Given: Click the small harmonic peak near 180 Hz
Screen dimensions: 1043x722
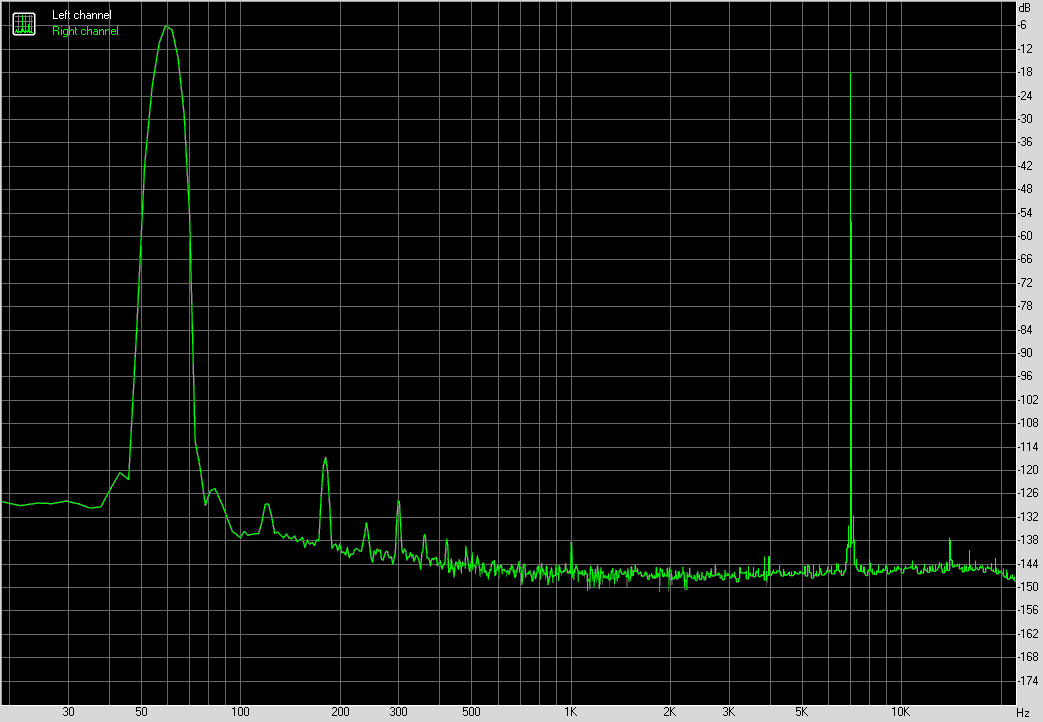Looking at the screenshot, I should tap(325, 458).
